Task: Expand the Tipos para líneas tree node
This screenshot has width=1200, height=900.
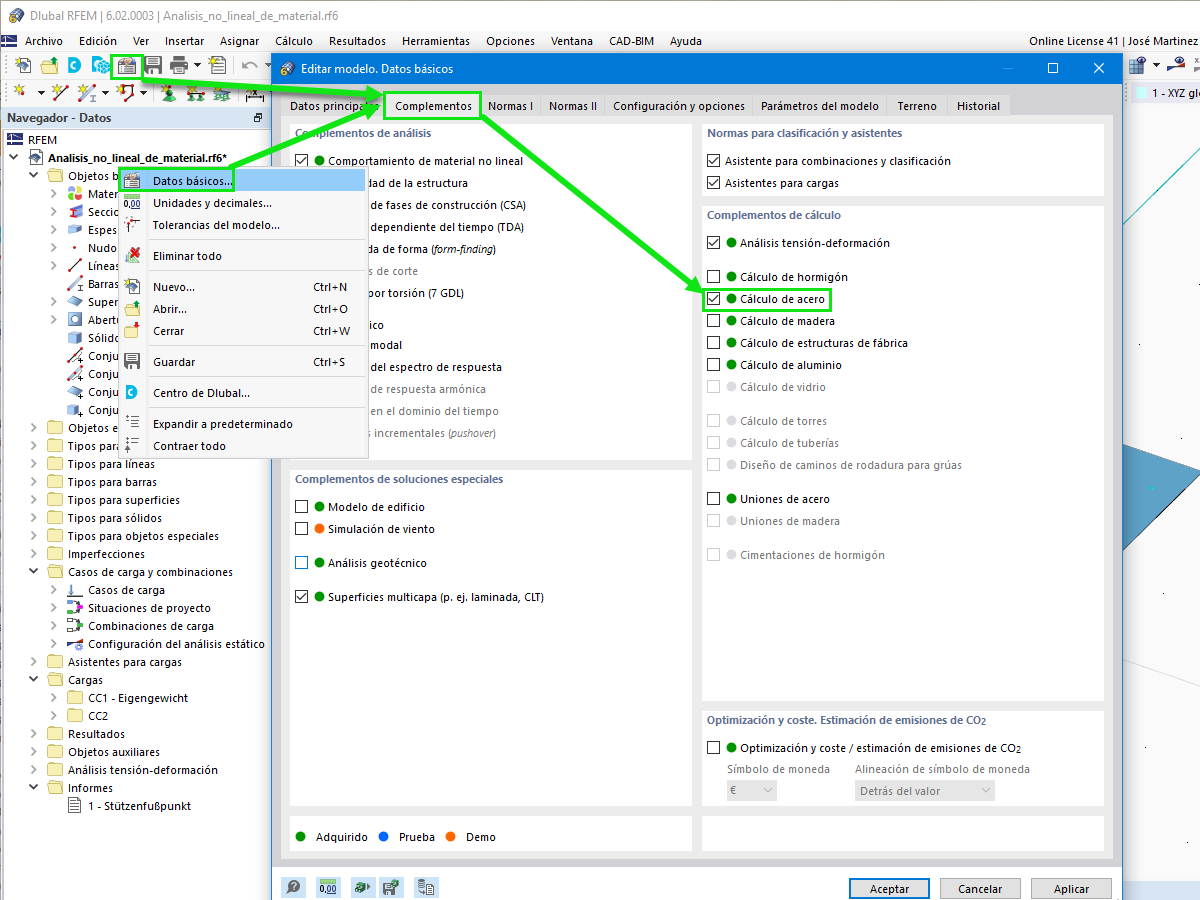Action: (x=34, y=464)
